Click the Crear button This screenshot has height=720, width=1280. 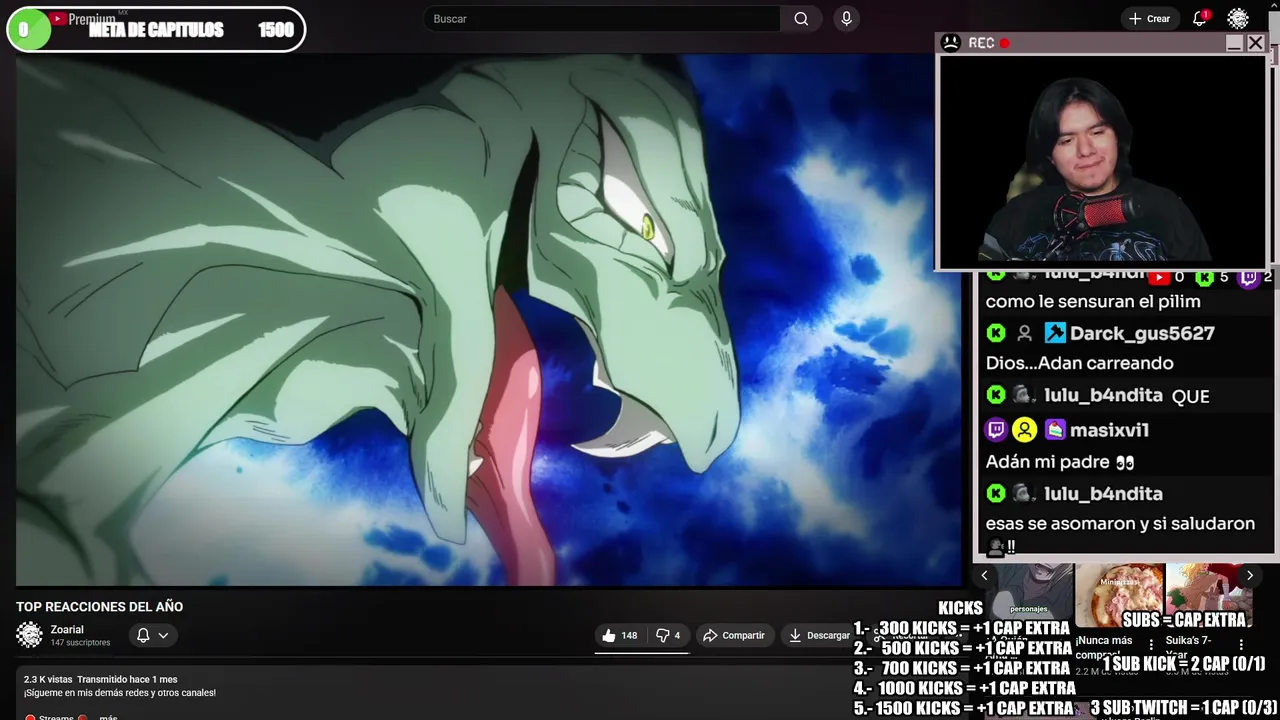tap(1149, 19)
